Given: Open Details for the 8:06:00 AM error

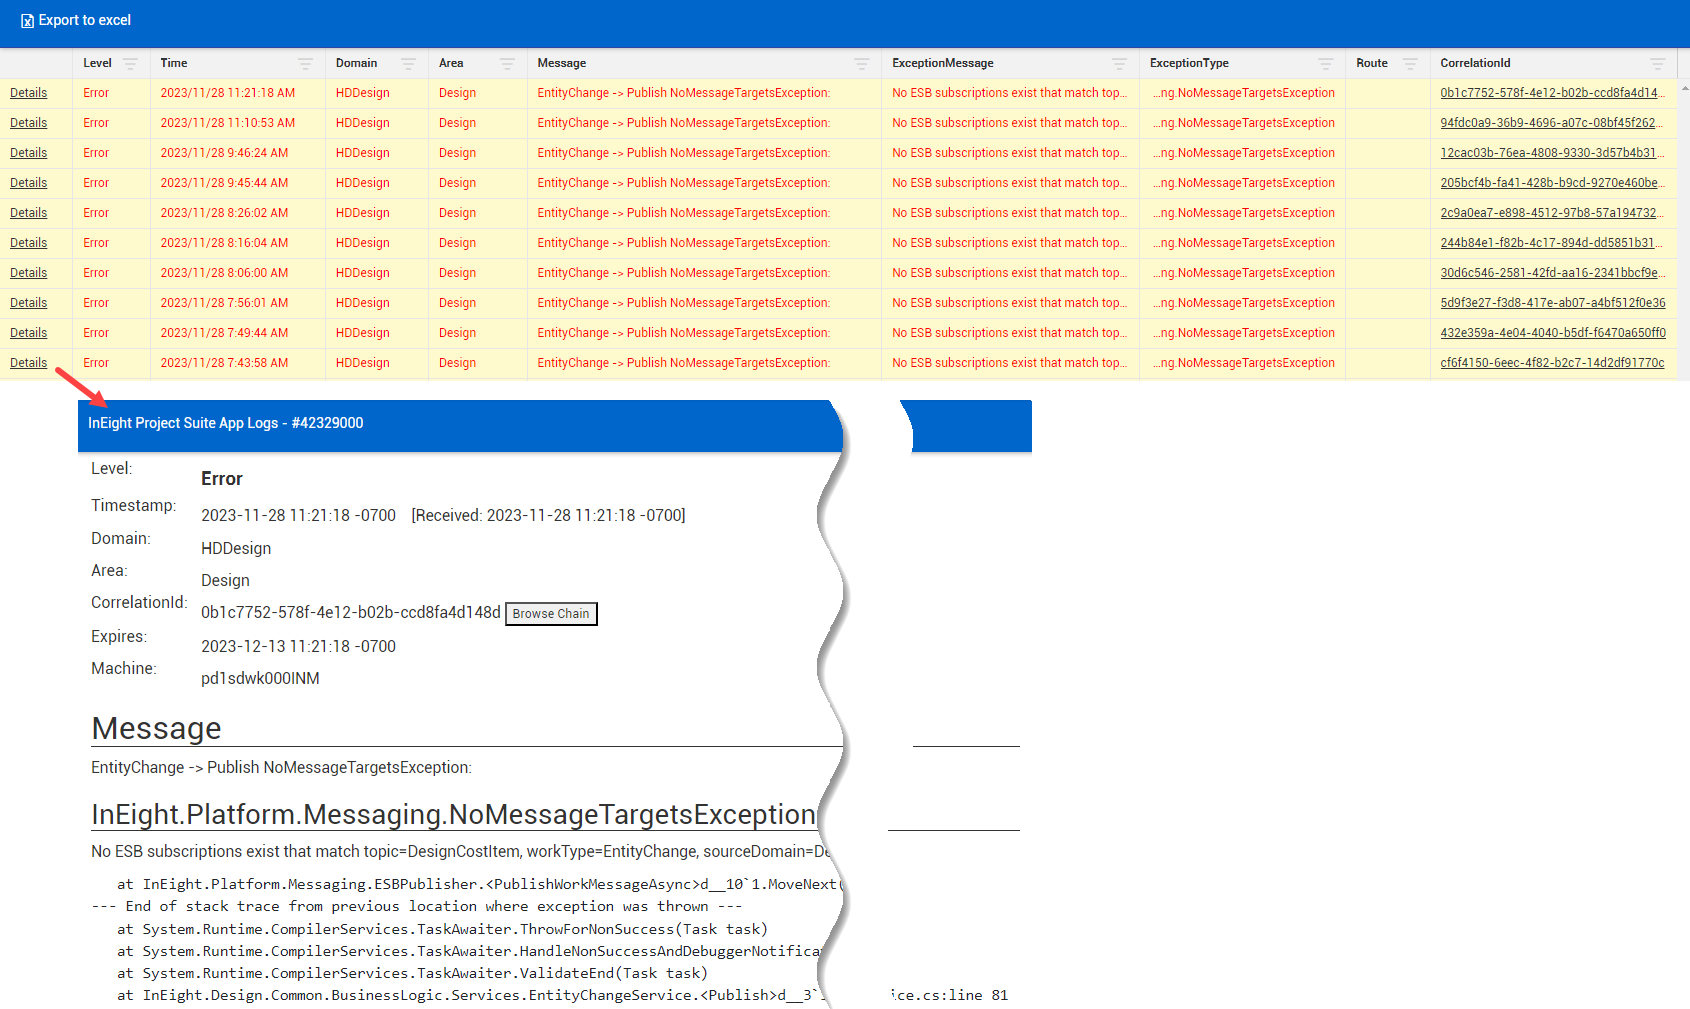Looking at the screenshot, I should click(x=29, y=273).
